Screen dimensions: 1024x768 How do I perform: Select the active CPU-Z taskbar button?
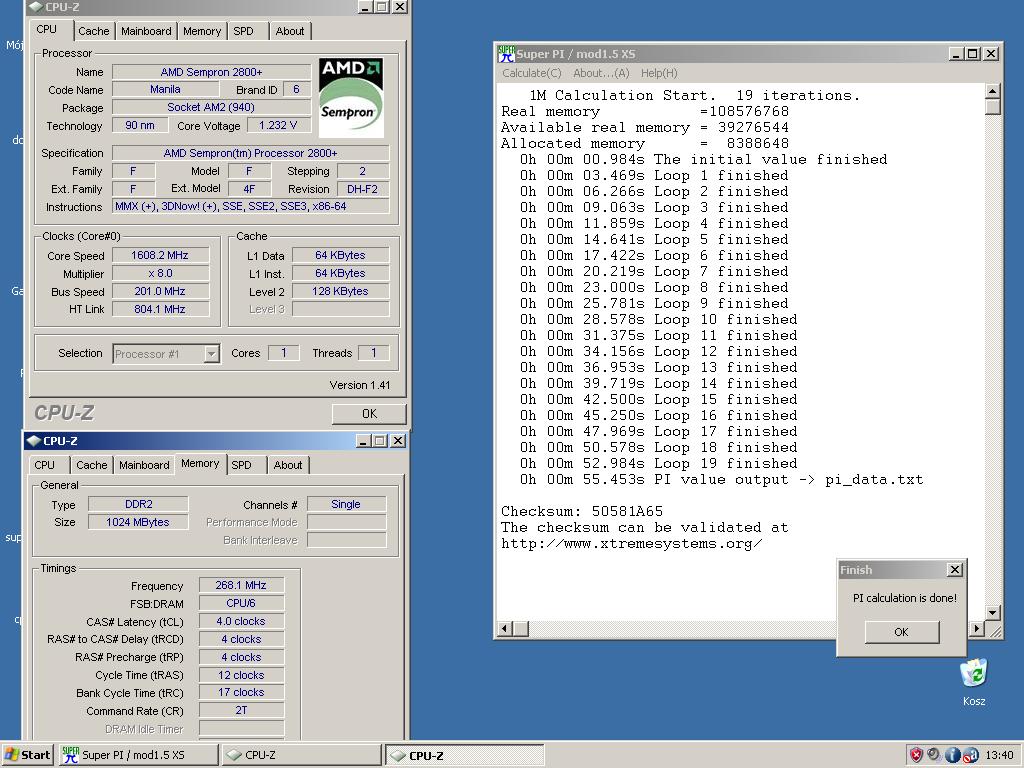[464, 755]
